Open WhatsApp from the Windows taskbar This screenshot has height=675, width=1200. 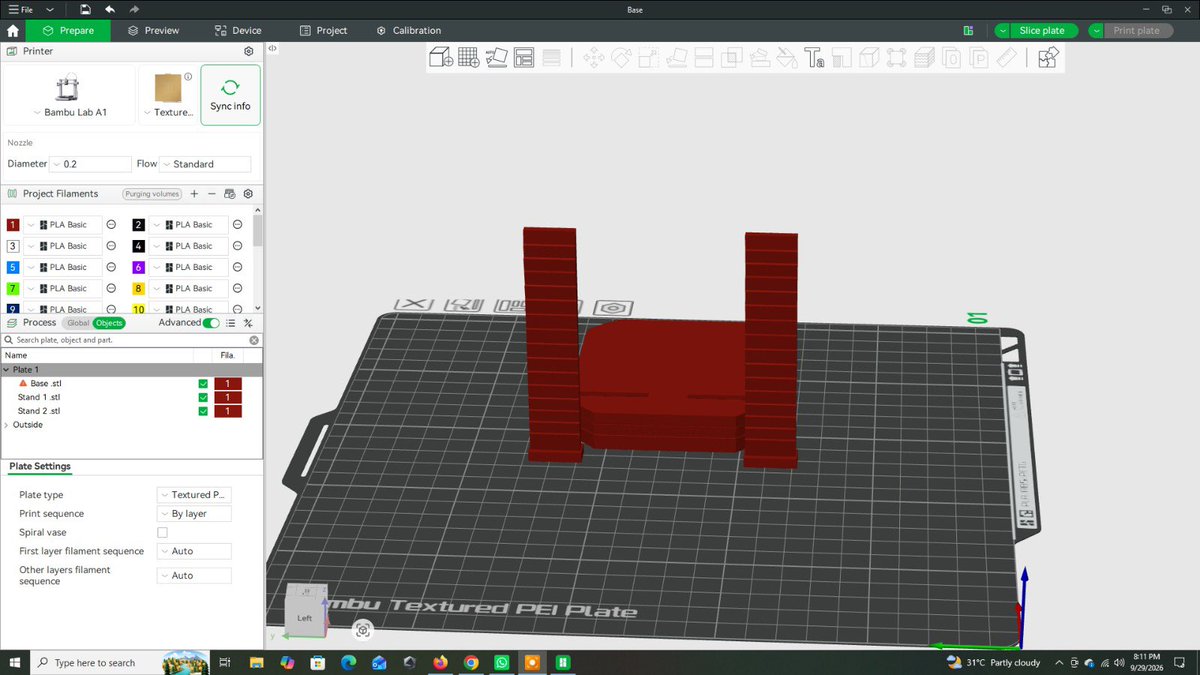pyautogui.click(x=501, y=662)
